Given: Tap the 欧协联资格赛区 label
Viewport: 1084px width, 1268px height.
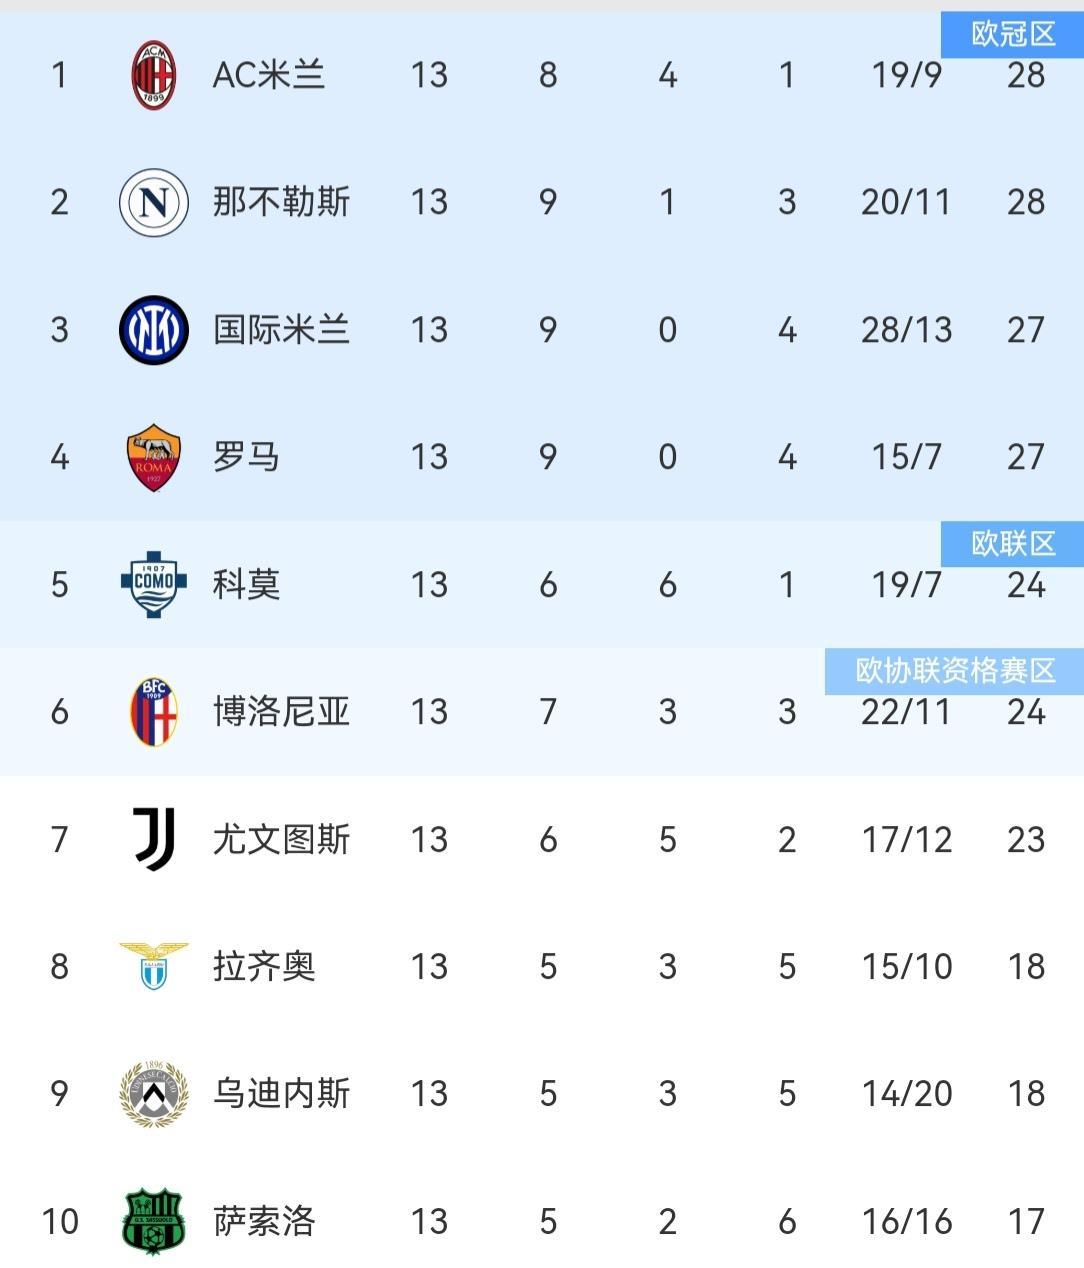Looking at the screenshot, I should [x=955, y=670].
